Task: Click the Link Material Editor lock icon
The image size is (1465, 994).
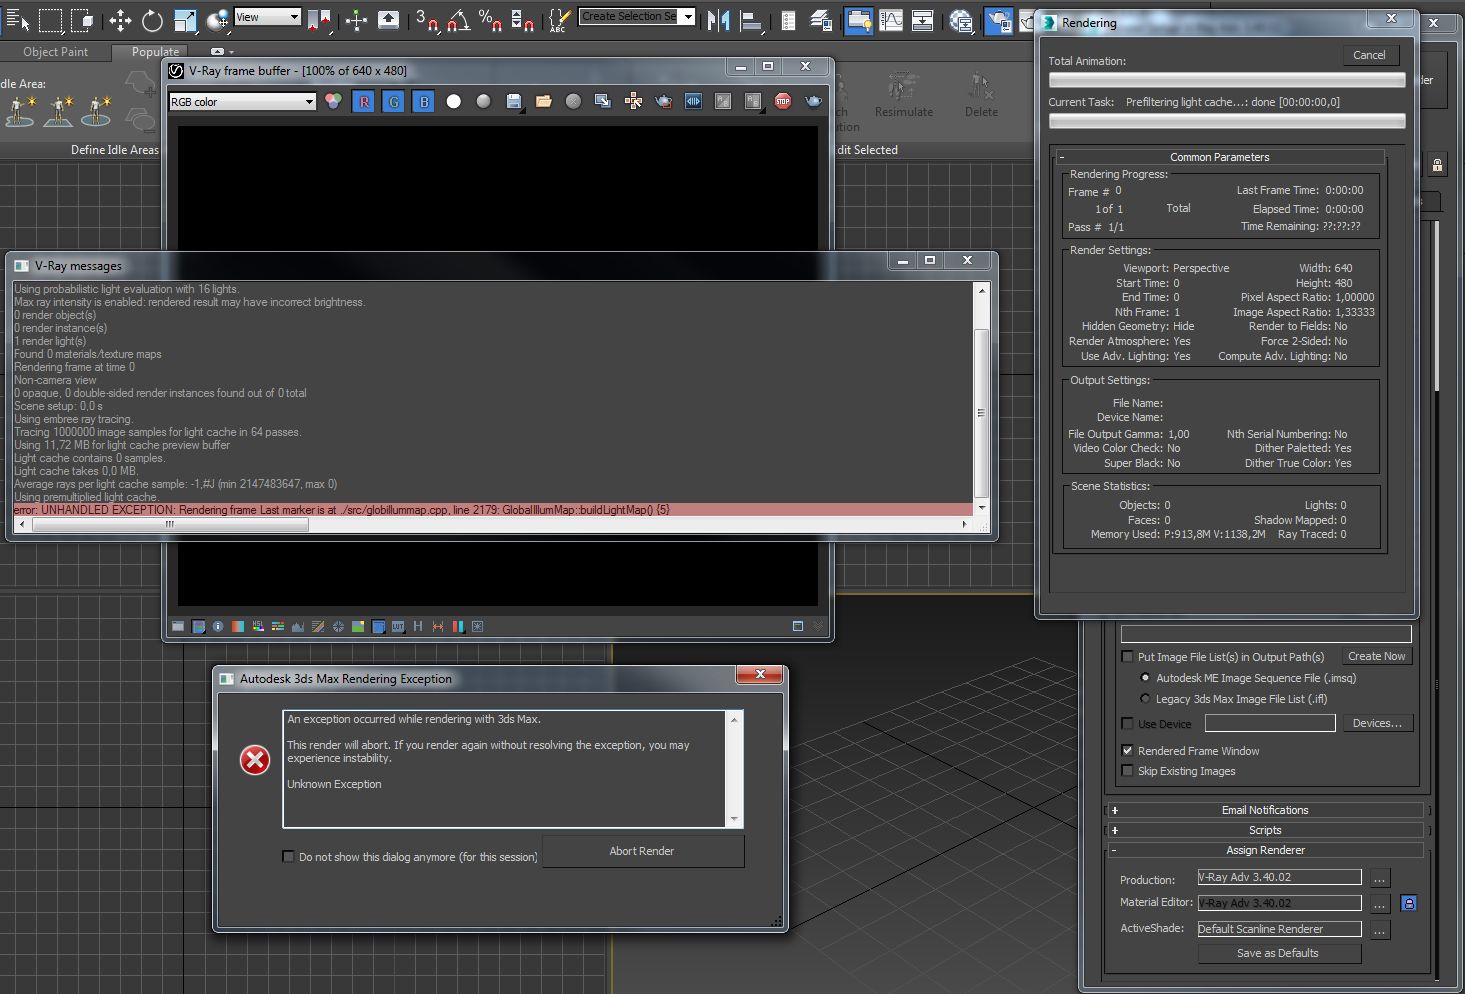Action: [x=1409, y=903]
